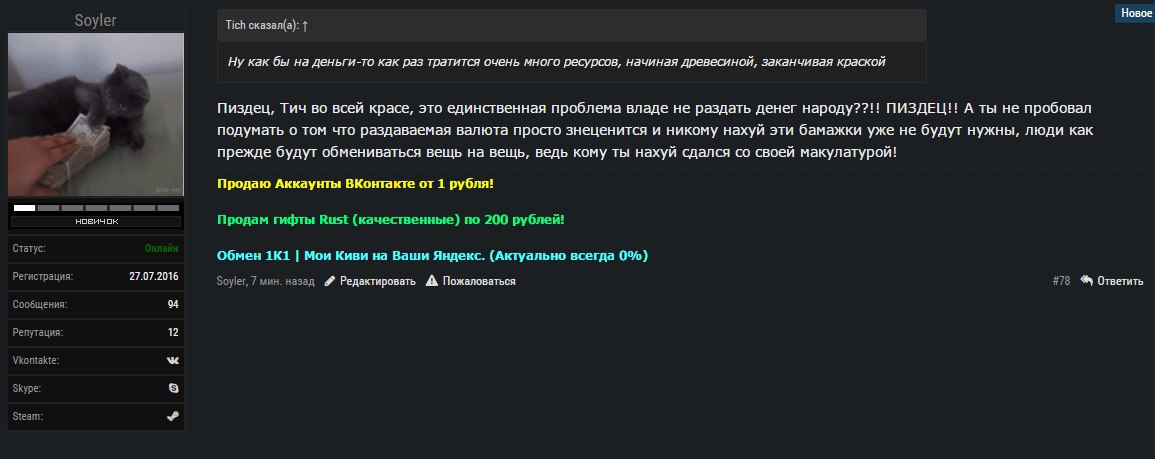Image resolution: width=1155 pixels, height=459 pixels.
Task: Open the Steam profile icon
Action: [x=173, y=415]
